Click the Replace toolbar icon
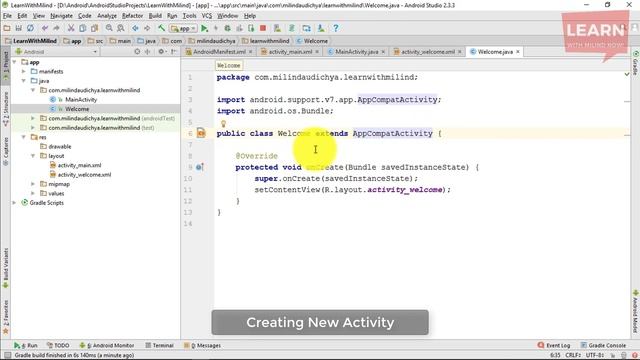640x360 pixels. 120,28
